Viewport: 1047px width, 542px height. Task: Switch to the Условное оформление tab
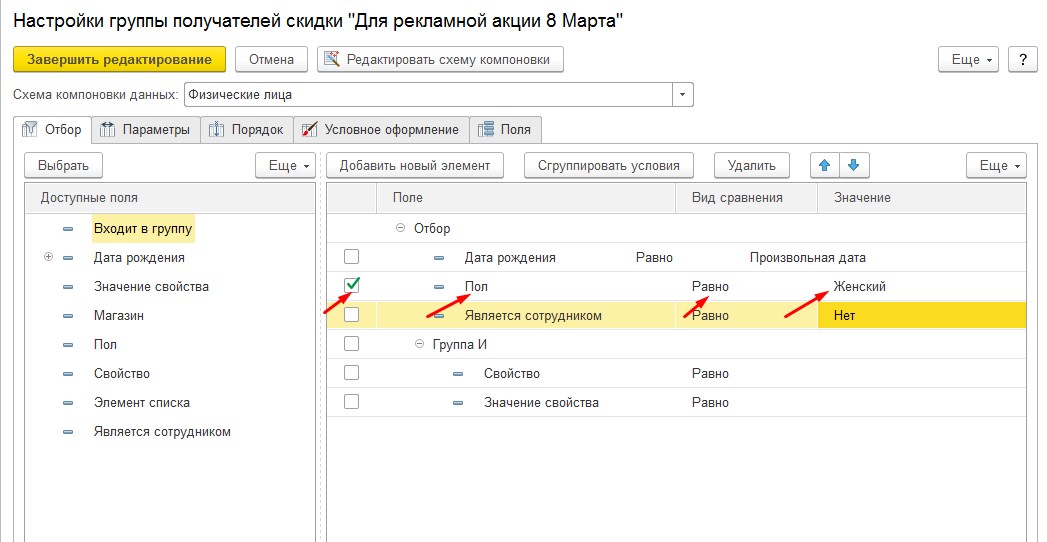pyautogui.click(x=381, y=130)
